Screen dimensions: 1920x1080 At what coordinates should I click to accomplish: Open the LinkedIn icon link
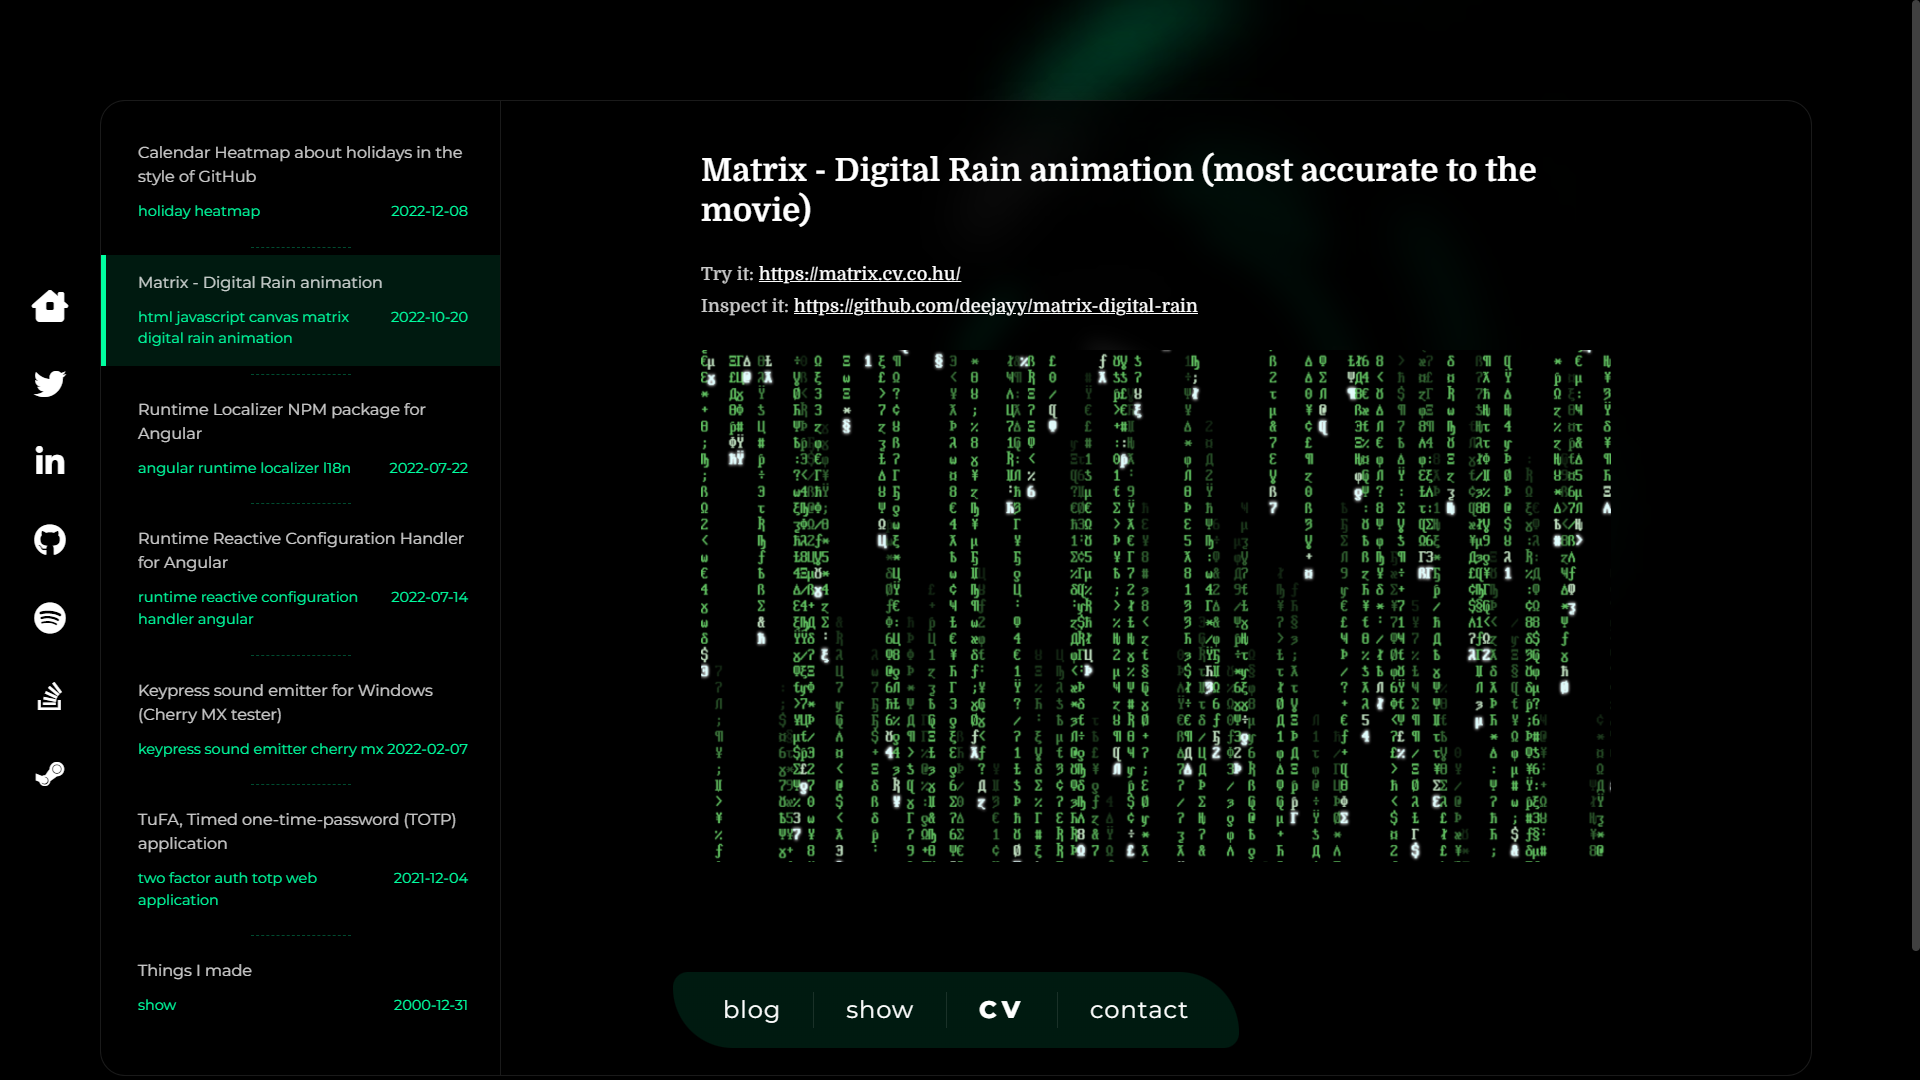coord(50,461)
